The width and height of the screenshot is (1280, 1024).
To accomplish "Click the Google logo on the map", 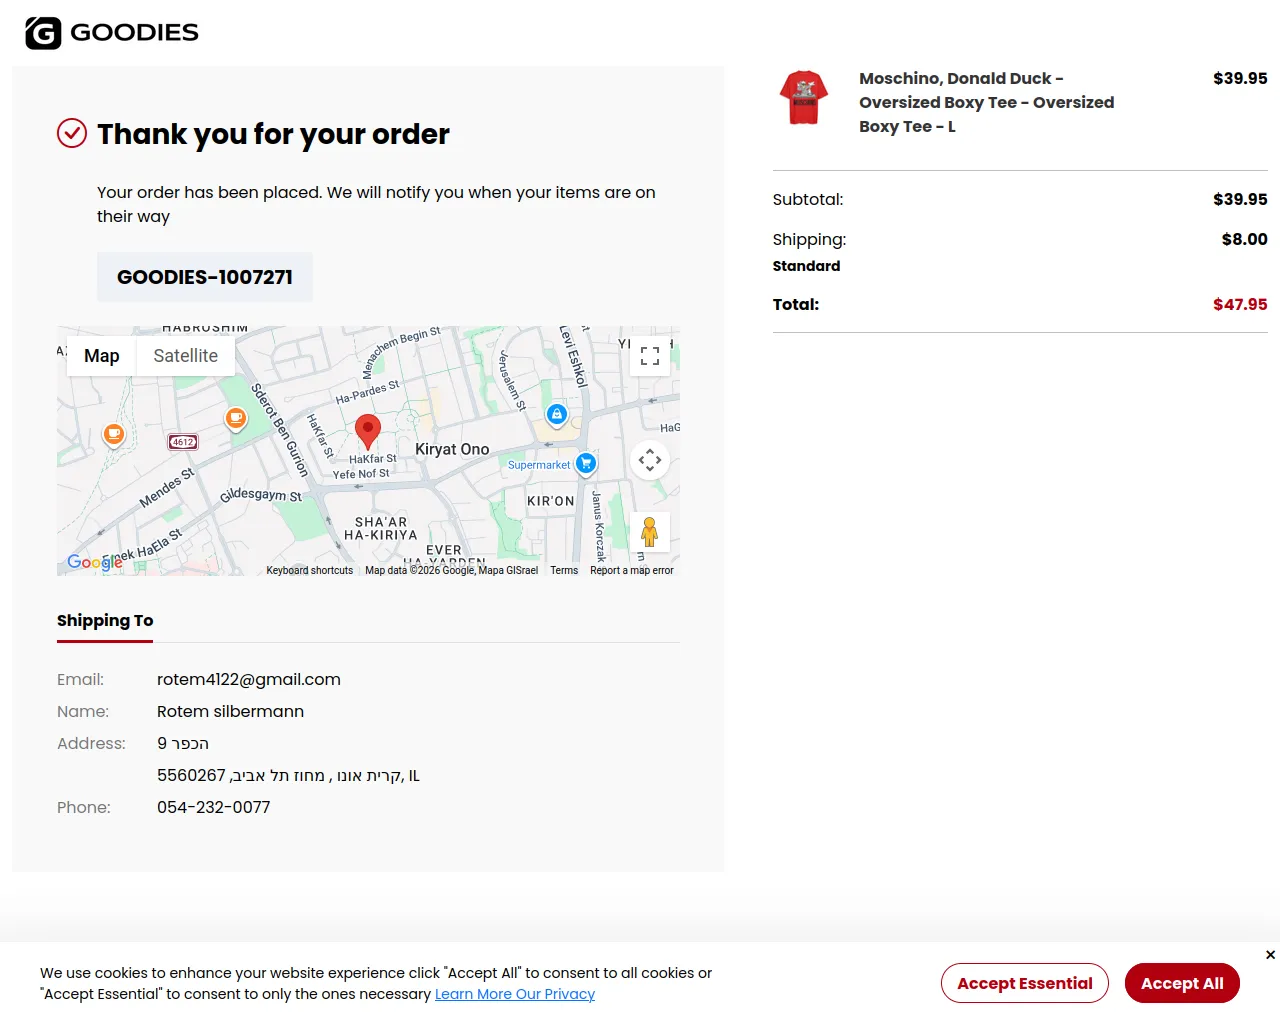I will coord(94,562).
